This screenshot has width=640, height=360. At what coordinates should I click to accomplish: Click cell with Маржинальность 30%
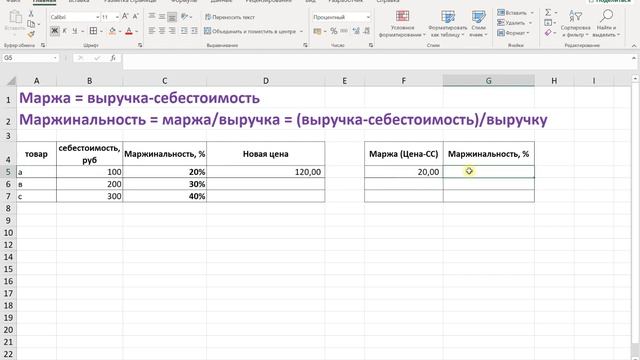[x=164, y=184]
